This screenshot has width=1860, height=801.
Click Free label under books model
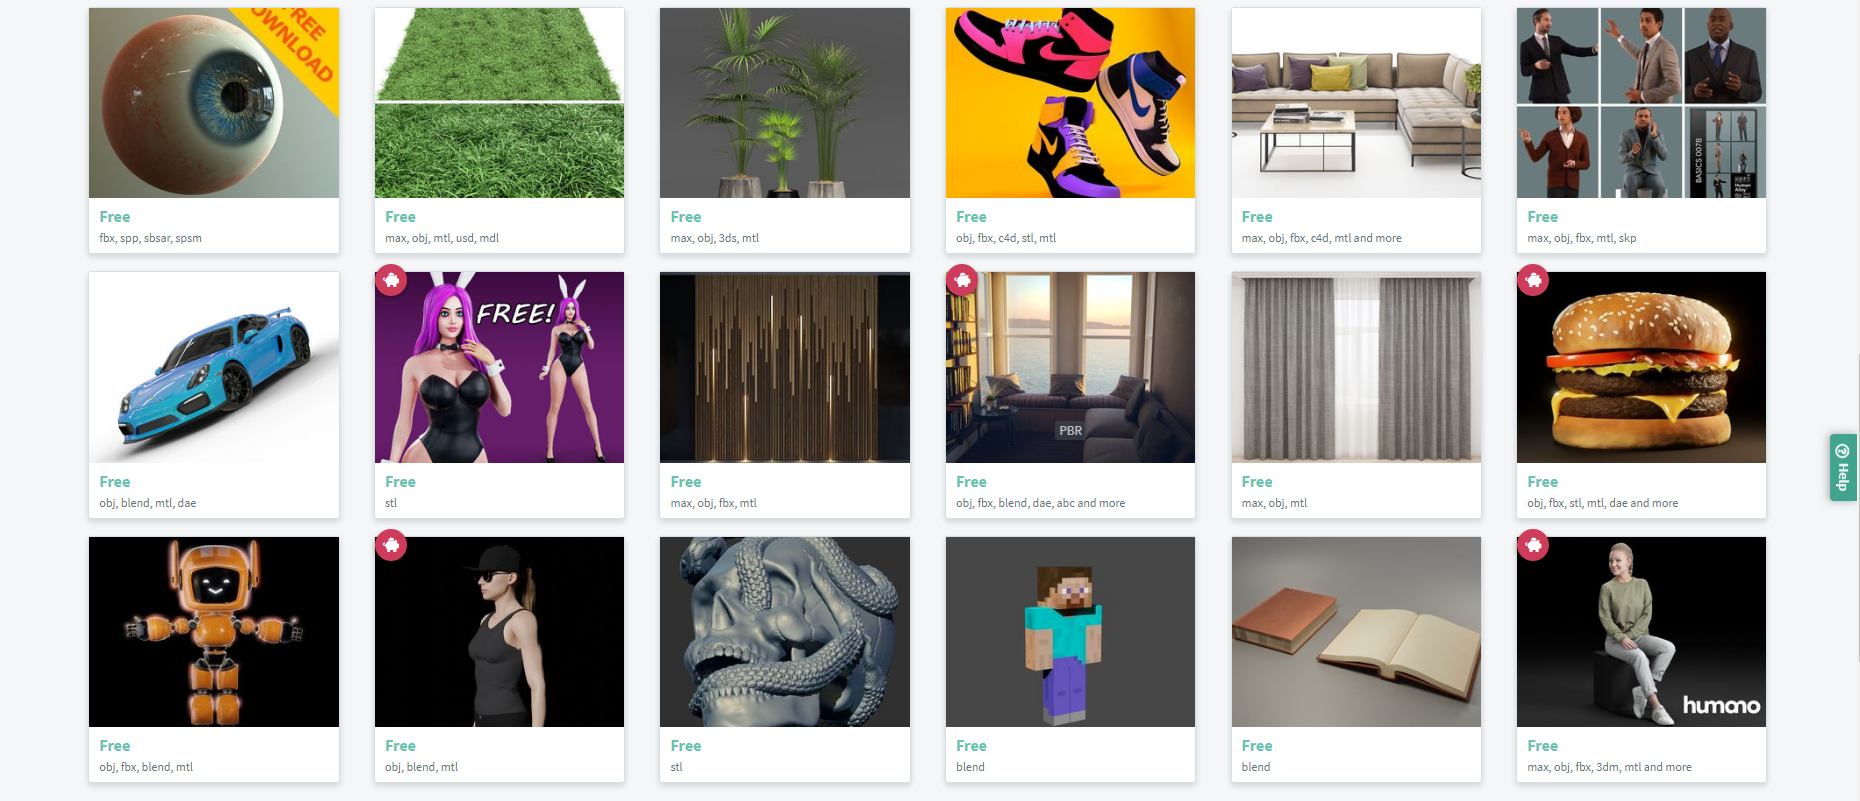[1257, 746]
